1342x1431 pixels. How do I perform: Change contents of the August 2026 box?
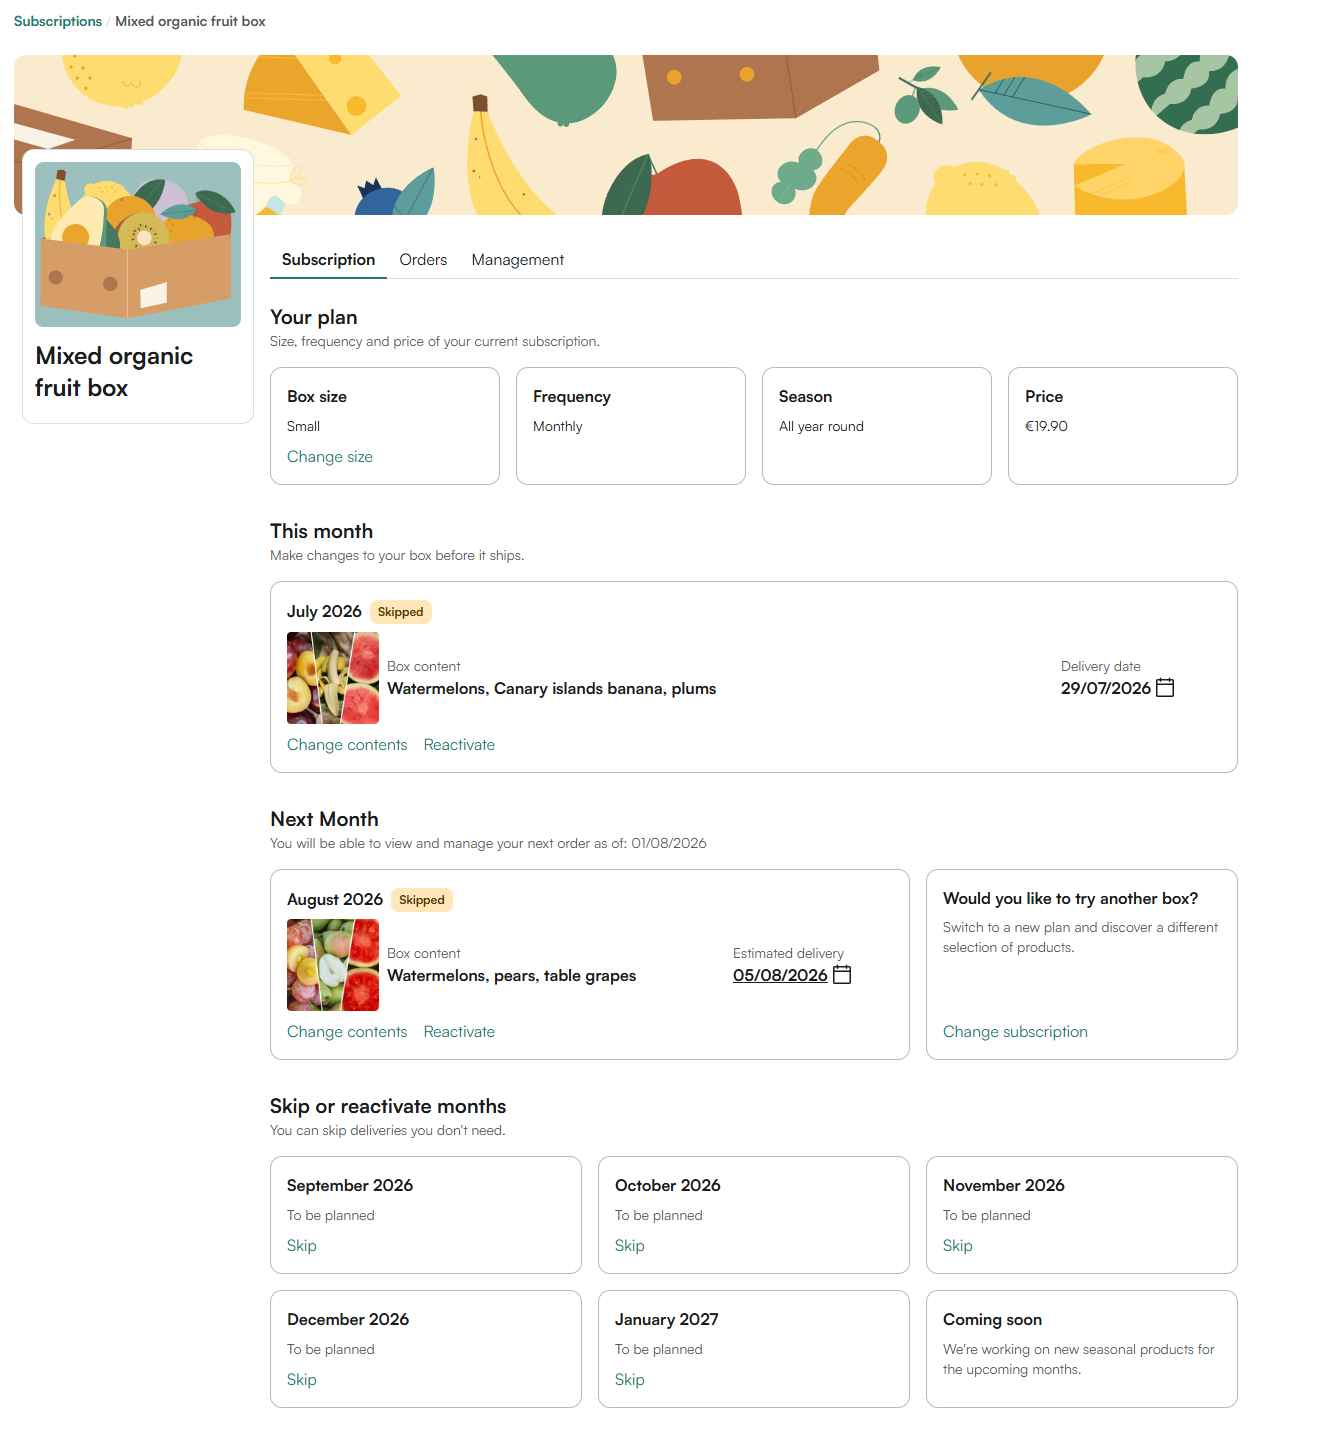tap(347, 1031)
